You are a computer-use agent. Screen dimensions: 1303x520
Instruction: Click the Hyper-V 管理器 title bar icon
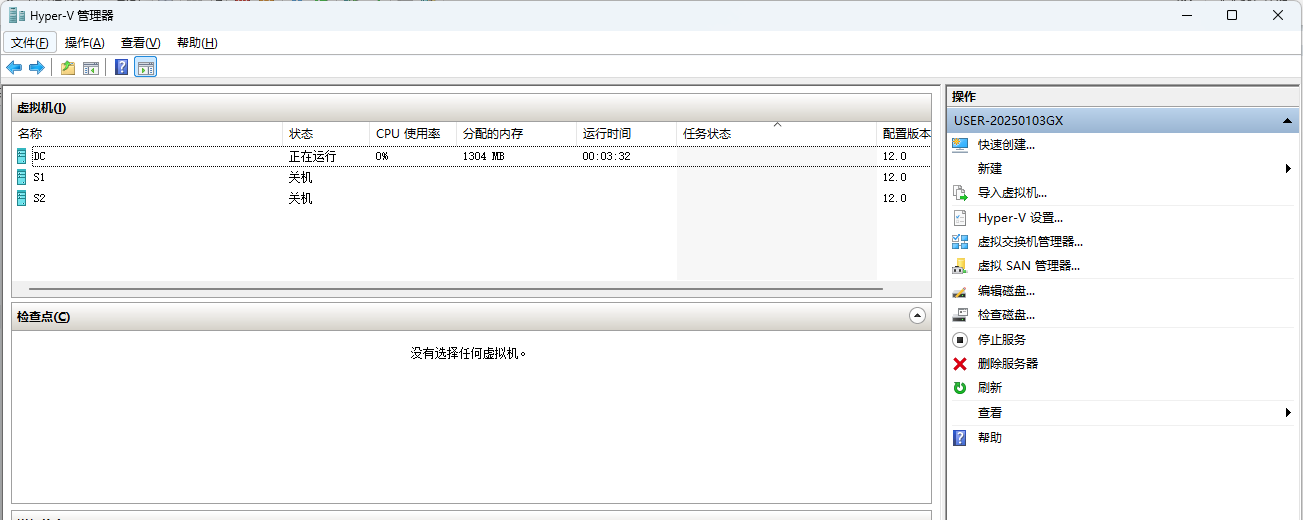(17, 15)
